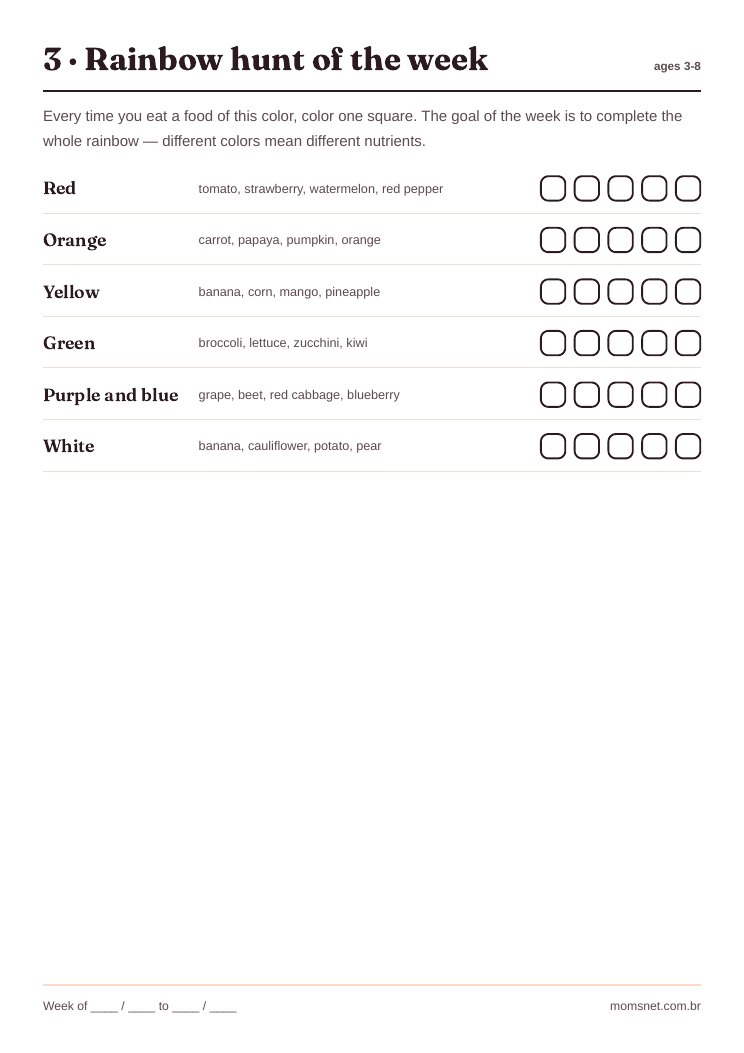Click the 'Purple and blue' row label
Image resolution: width=744 pixels, height=1053 pixels.
point(111,395)
